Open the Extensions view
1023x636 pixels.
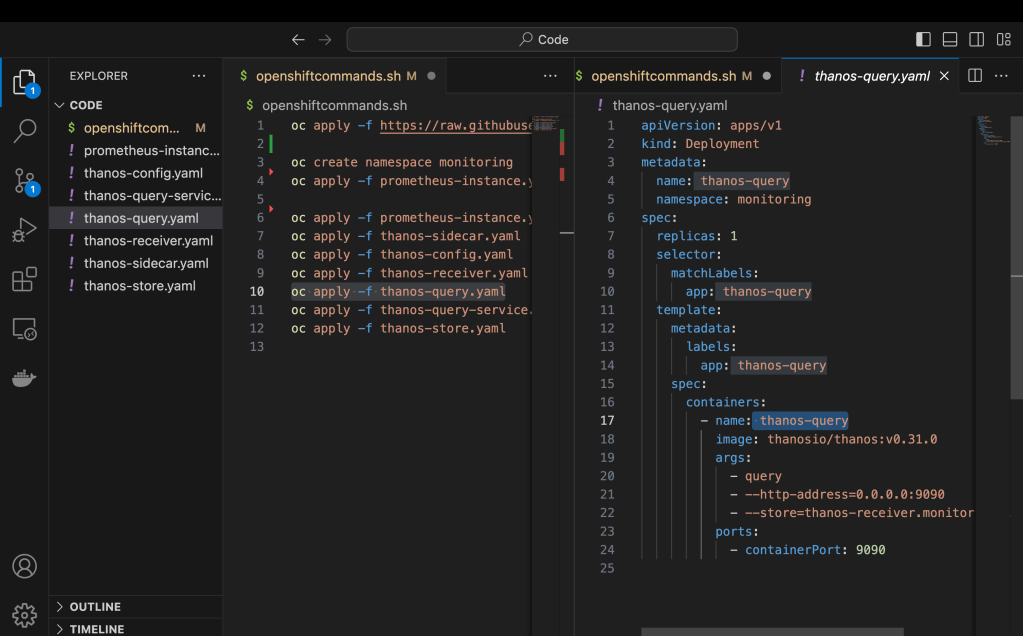tap(24, 279)
